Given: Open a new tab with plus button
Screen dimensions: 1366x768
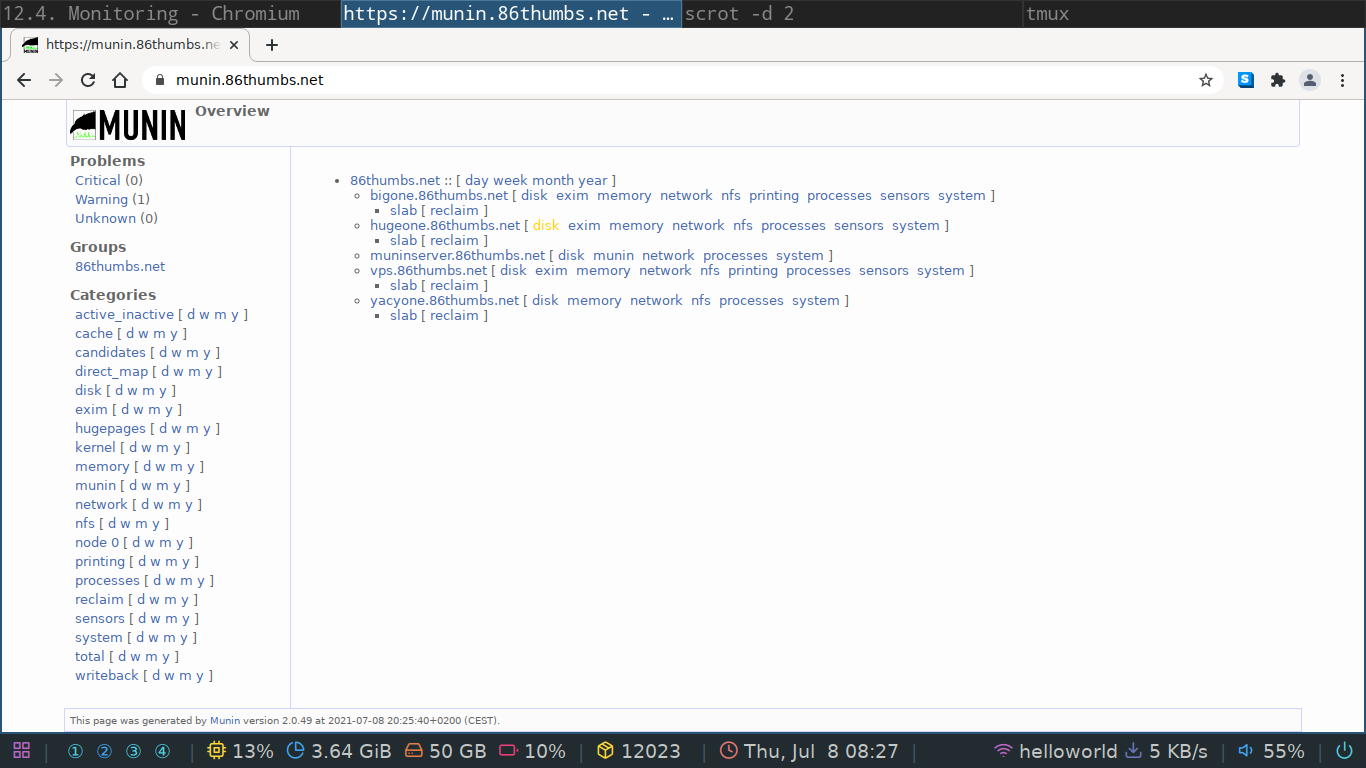Looking at the screenshot, I should click(271, 45).
